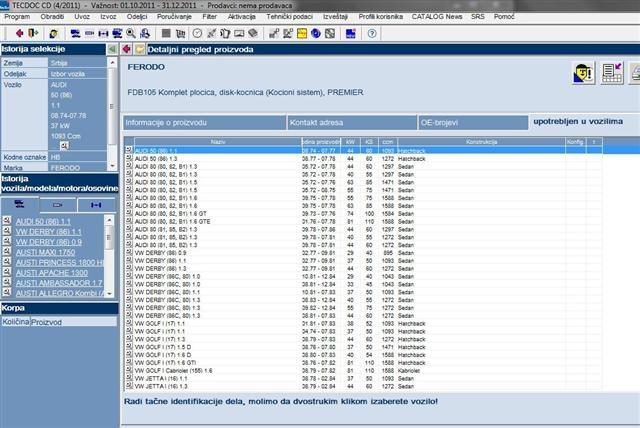Open axle search toolbar icon
640x428 pixels.
click(x=103, y=33)
